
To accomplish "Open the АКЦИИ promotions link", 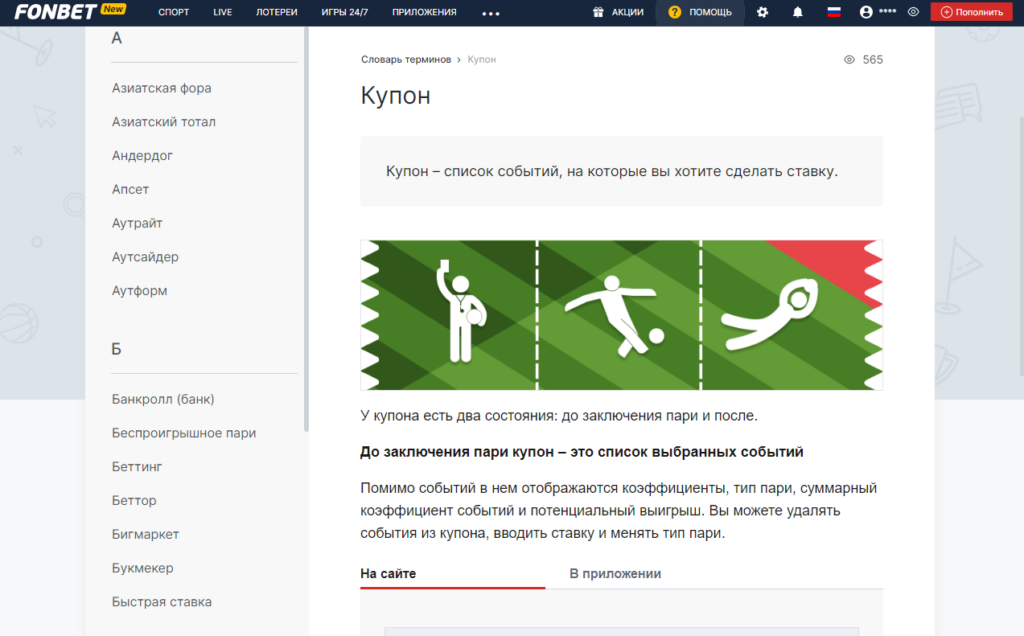I will point(628,12).
